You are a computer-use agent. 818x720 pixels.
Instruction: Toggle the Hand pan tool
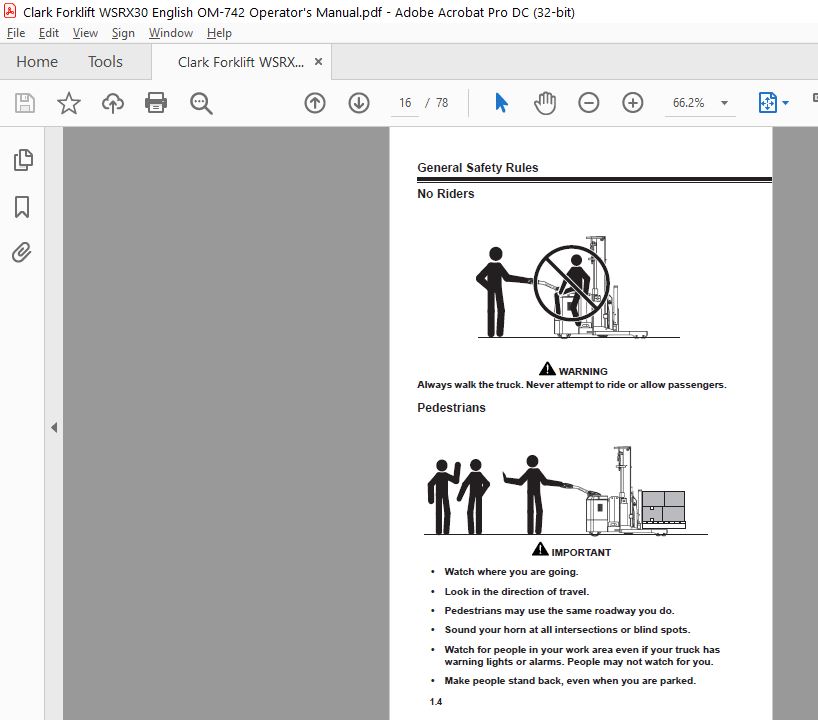click(x=545, y=103)
